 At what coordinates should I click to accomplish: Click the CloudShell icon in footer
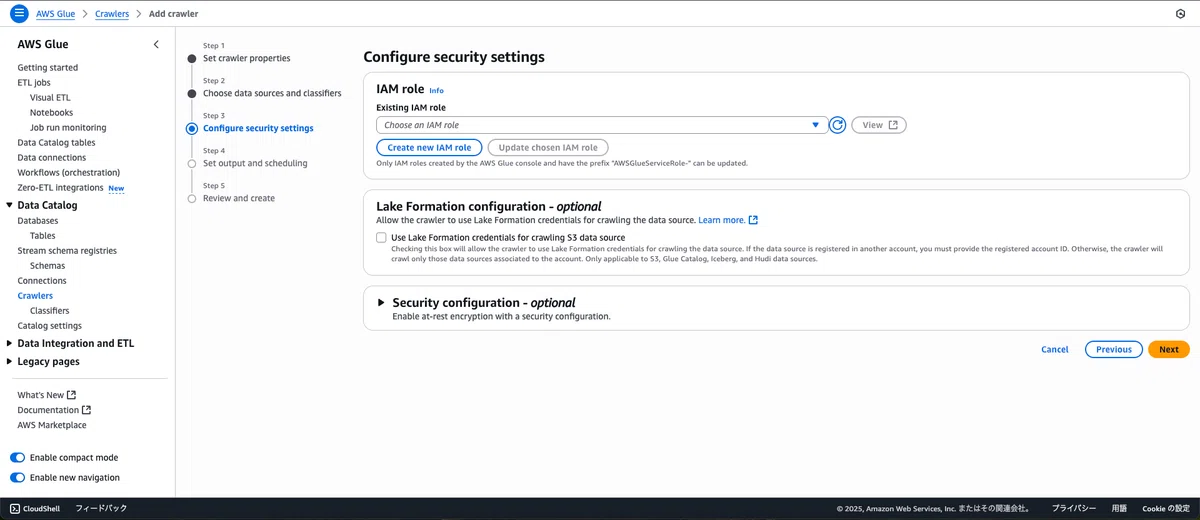pyautogui.click(x=15, y=508)
